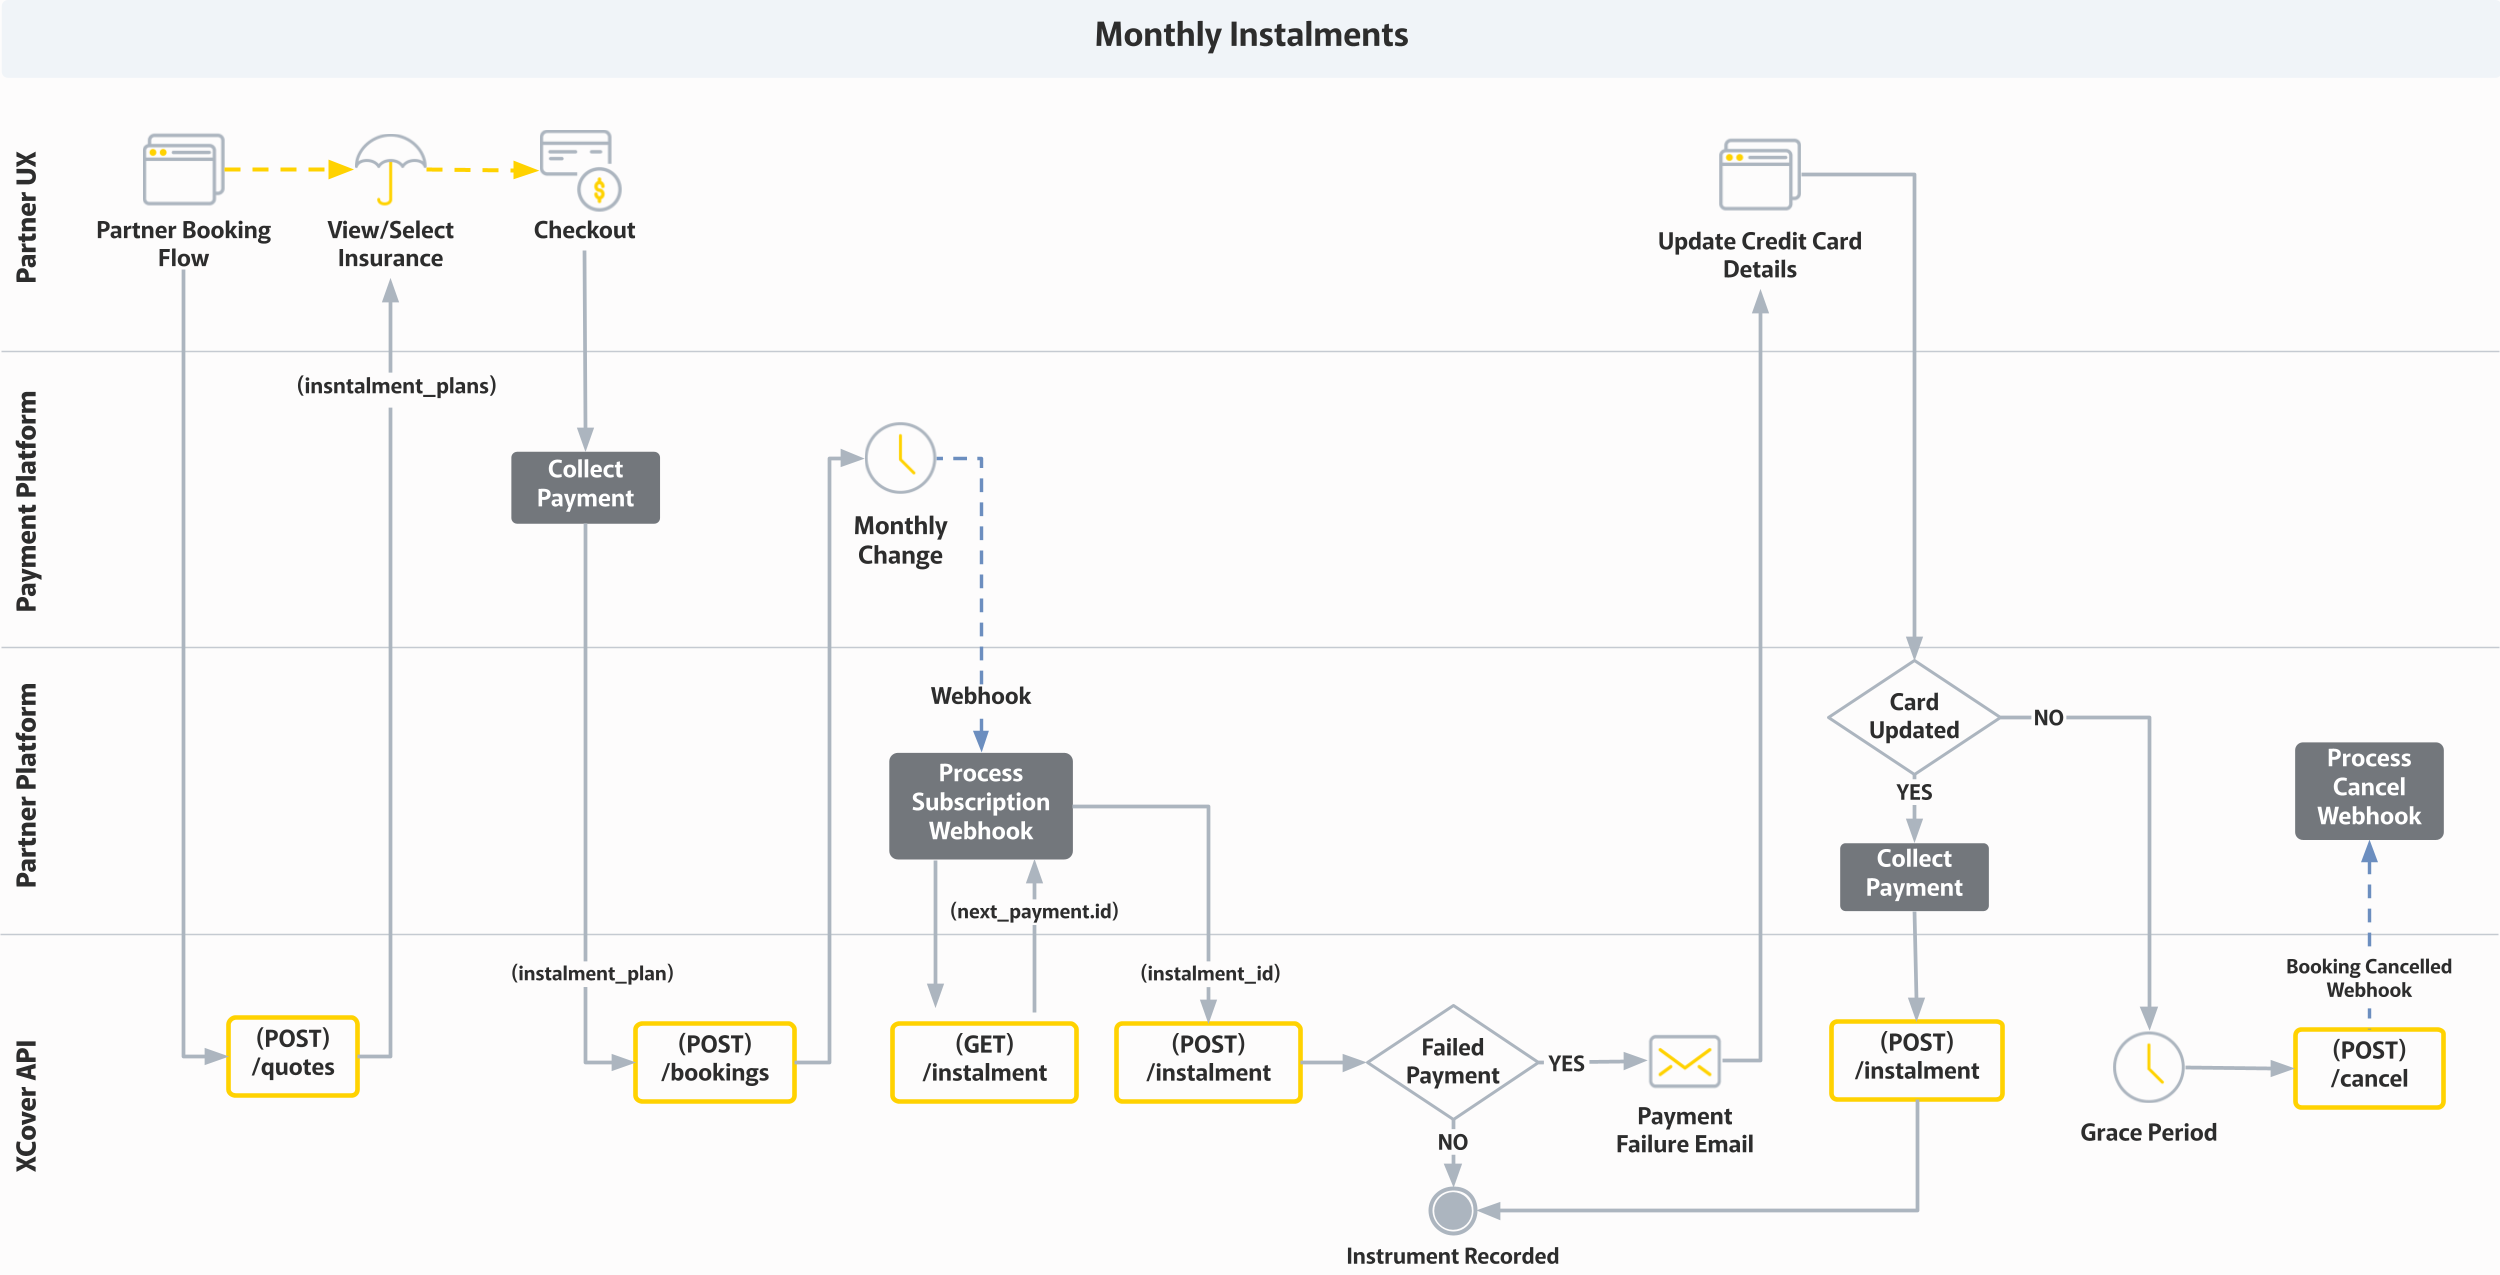
Task: Click the (POST) /bookings box
Action: (715, 1061)
